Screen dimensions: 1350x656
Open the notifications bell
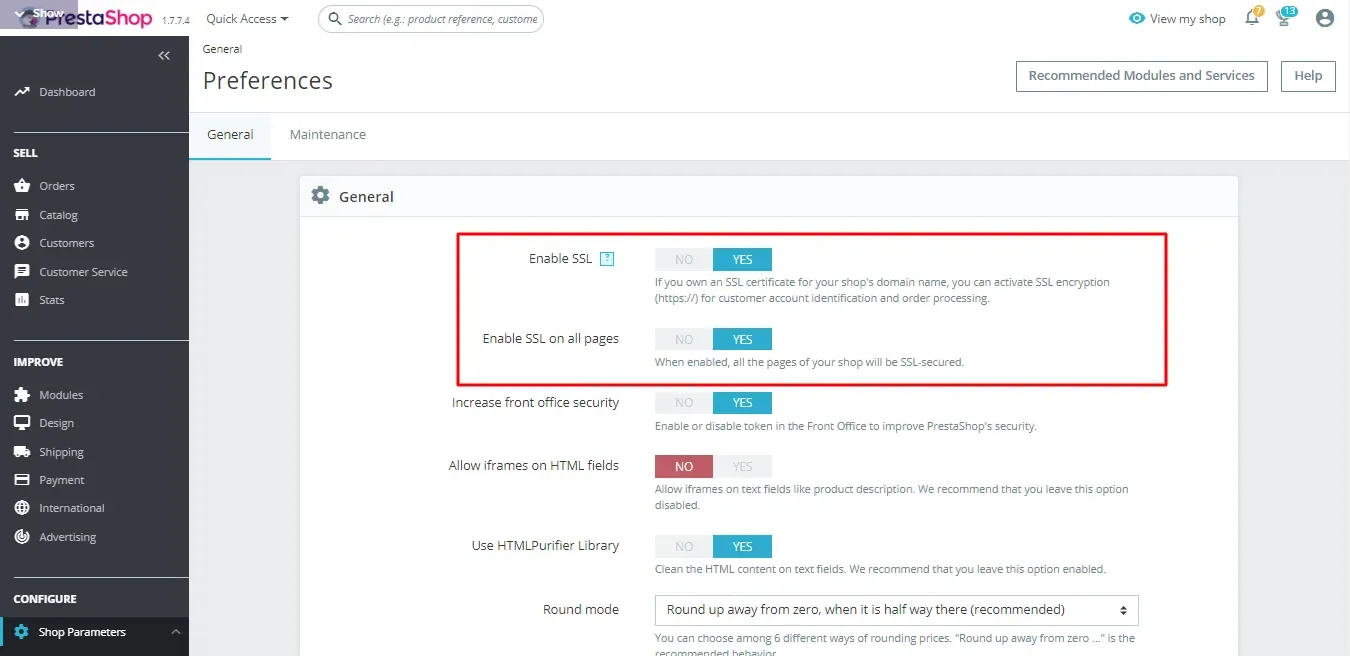(x=1252, y=18)
